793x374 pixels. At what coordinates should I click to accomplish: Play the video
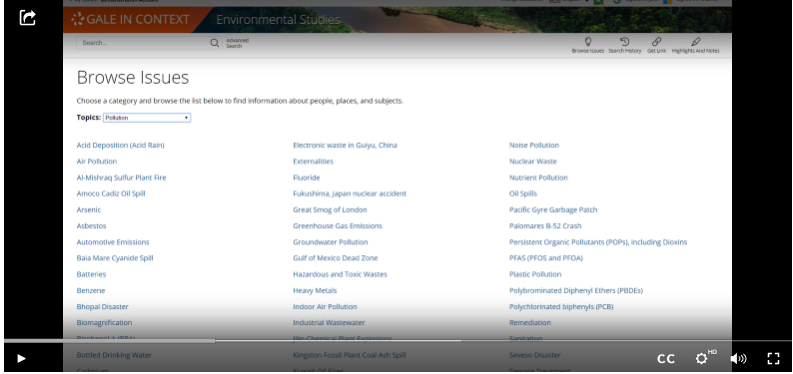[x=21, y=358]
